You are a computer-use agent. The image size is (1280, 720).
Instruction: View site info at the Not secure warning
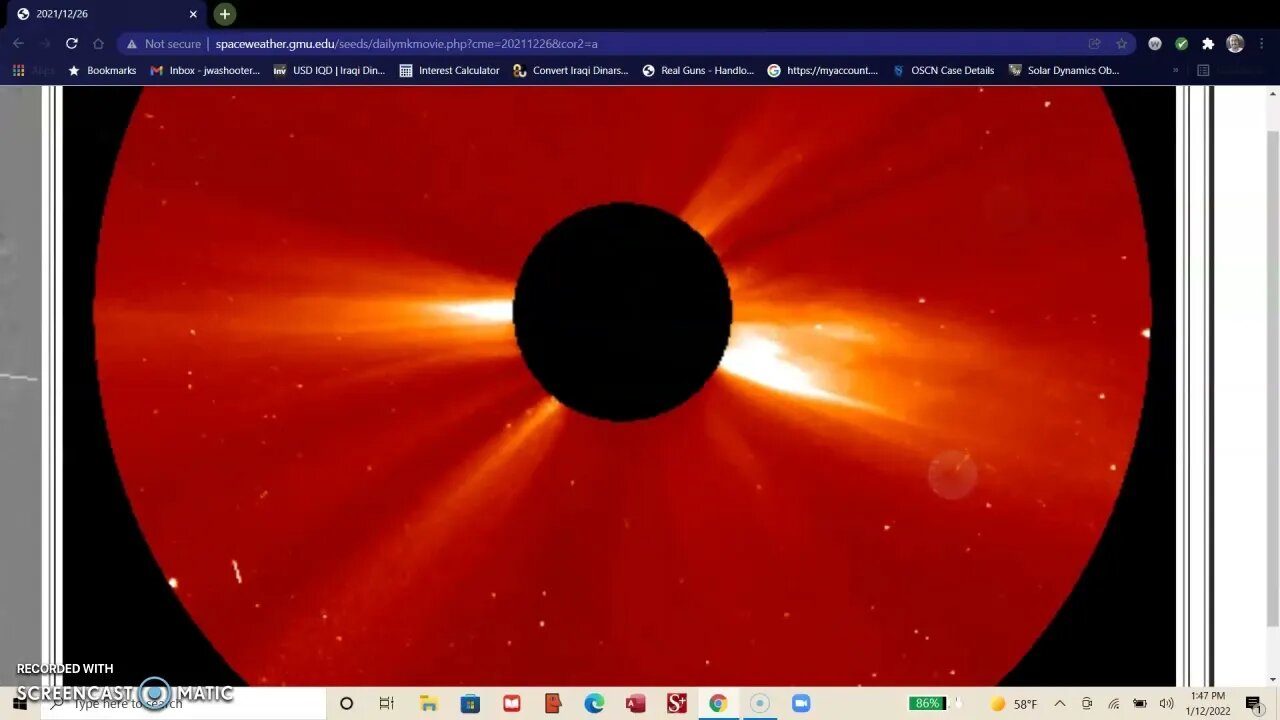(x=163, y=44)
